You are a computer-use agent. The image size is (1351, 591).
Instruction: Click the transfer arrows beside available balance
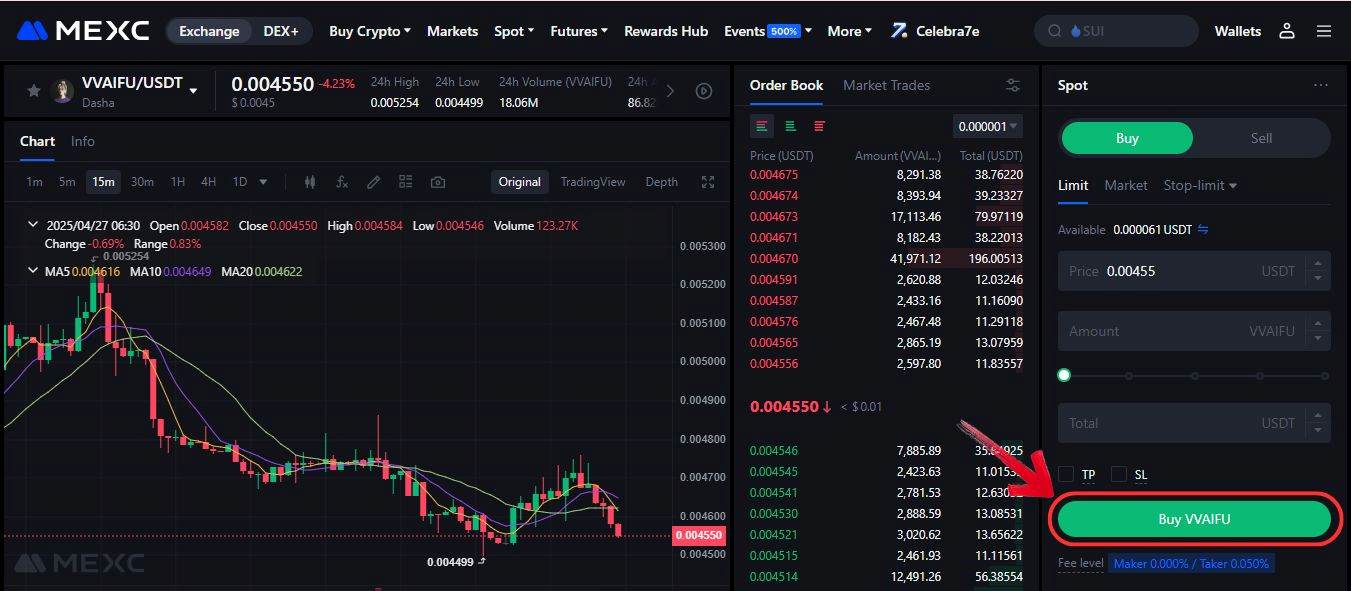pyautogui.click(x=1203, y=229)
